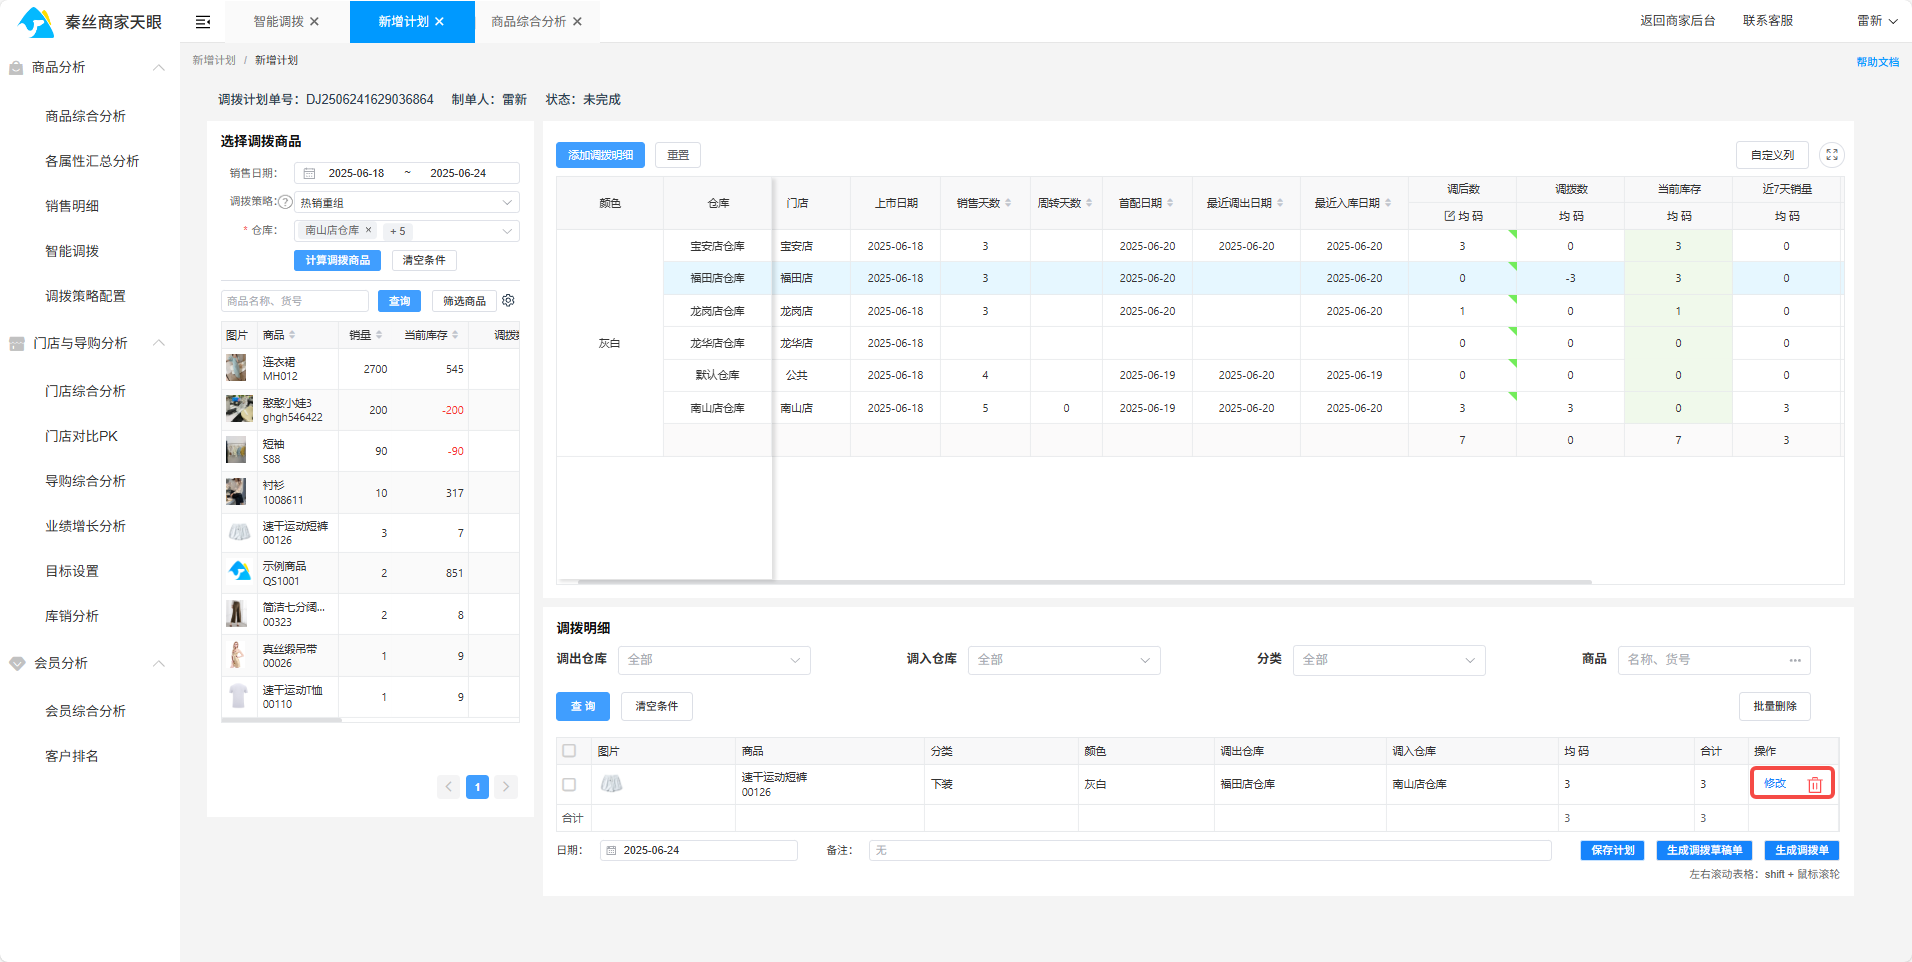1912x962 pixels.
Task: Open 销售明细 in the sidebar
Action: pos(72,206)
